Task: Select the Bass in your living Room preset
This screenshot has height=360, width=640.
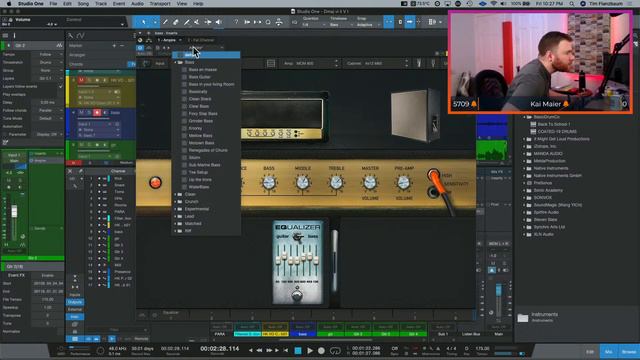Action: point(211,84)
